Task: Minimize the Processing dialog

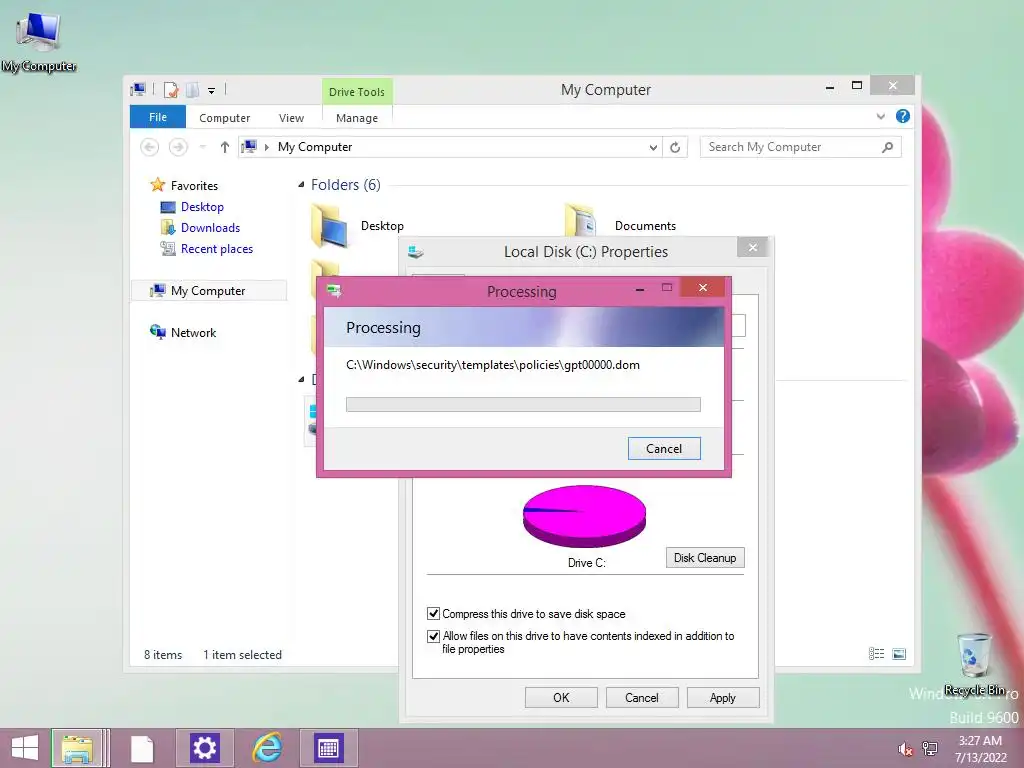Action: [640, 289]
